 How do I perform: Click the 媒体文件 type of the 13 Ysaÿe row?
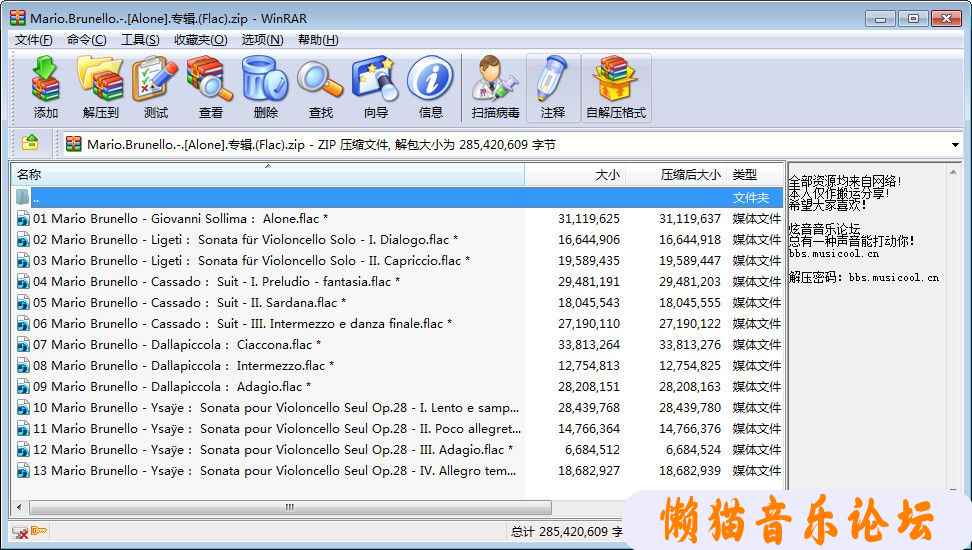756,471
